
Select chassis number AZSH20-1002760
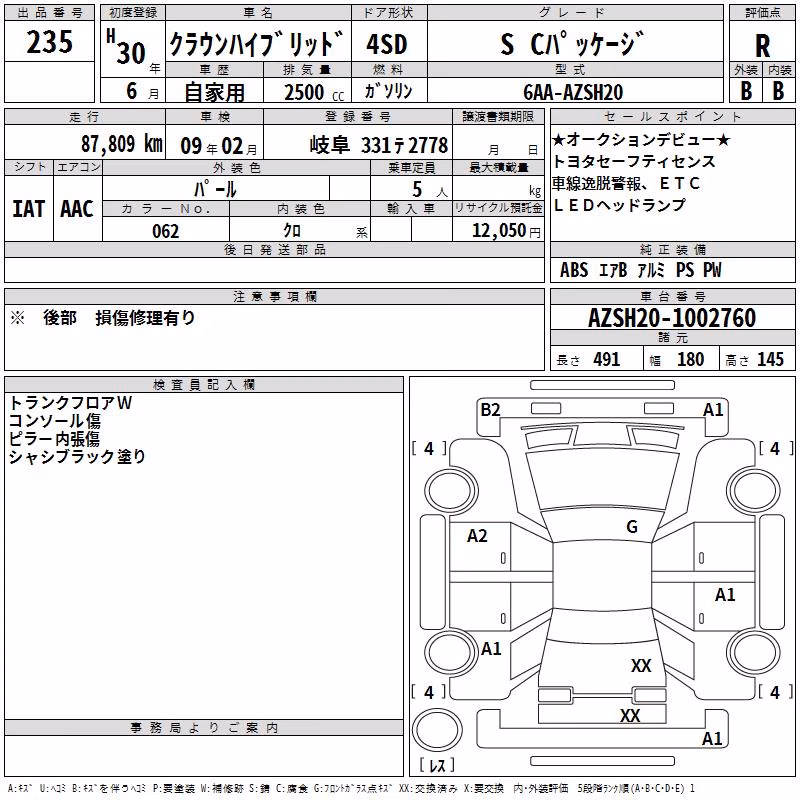672,318
